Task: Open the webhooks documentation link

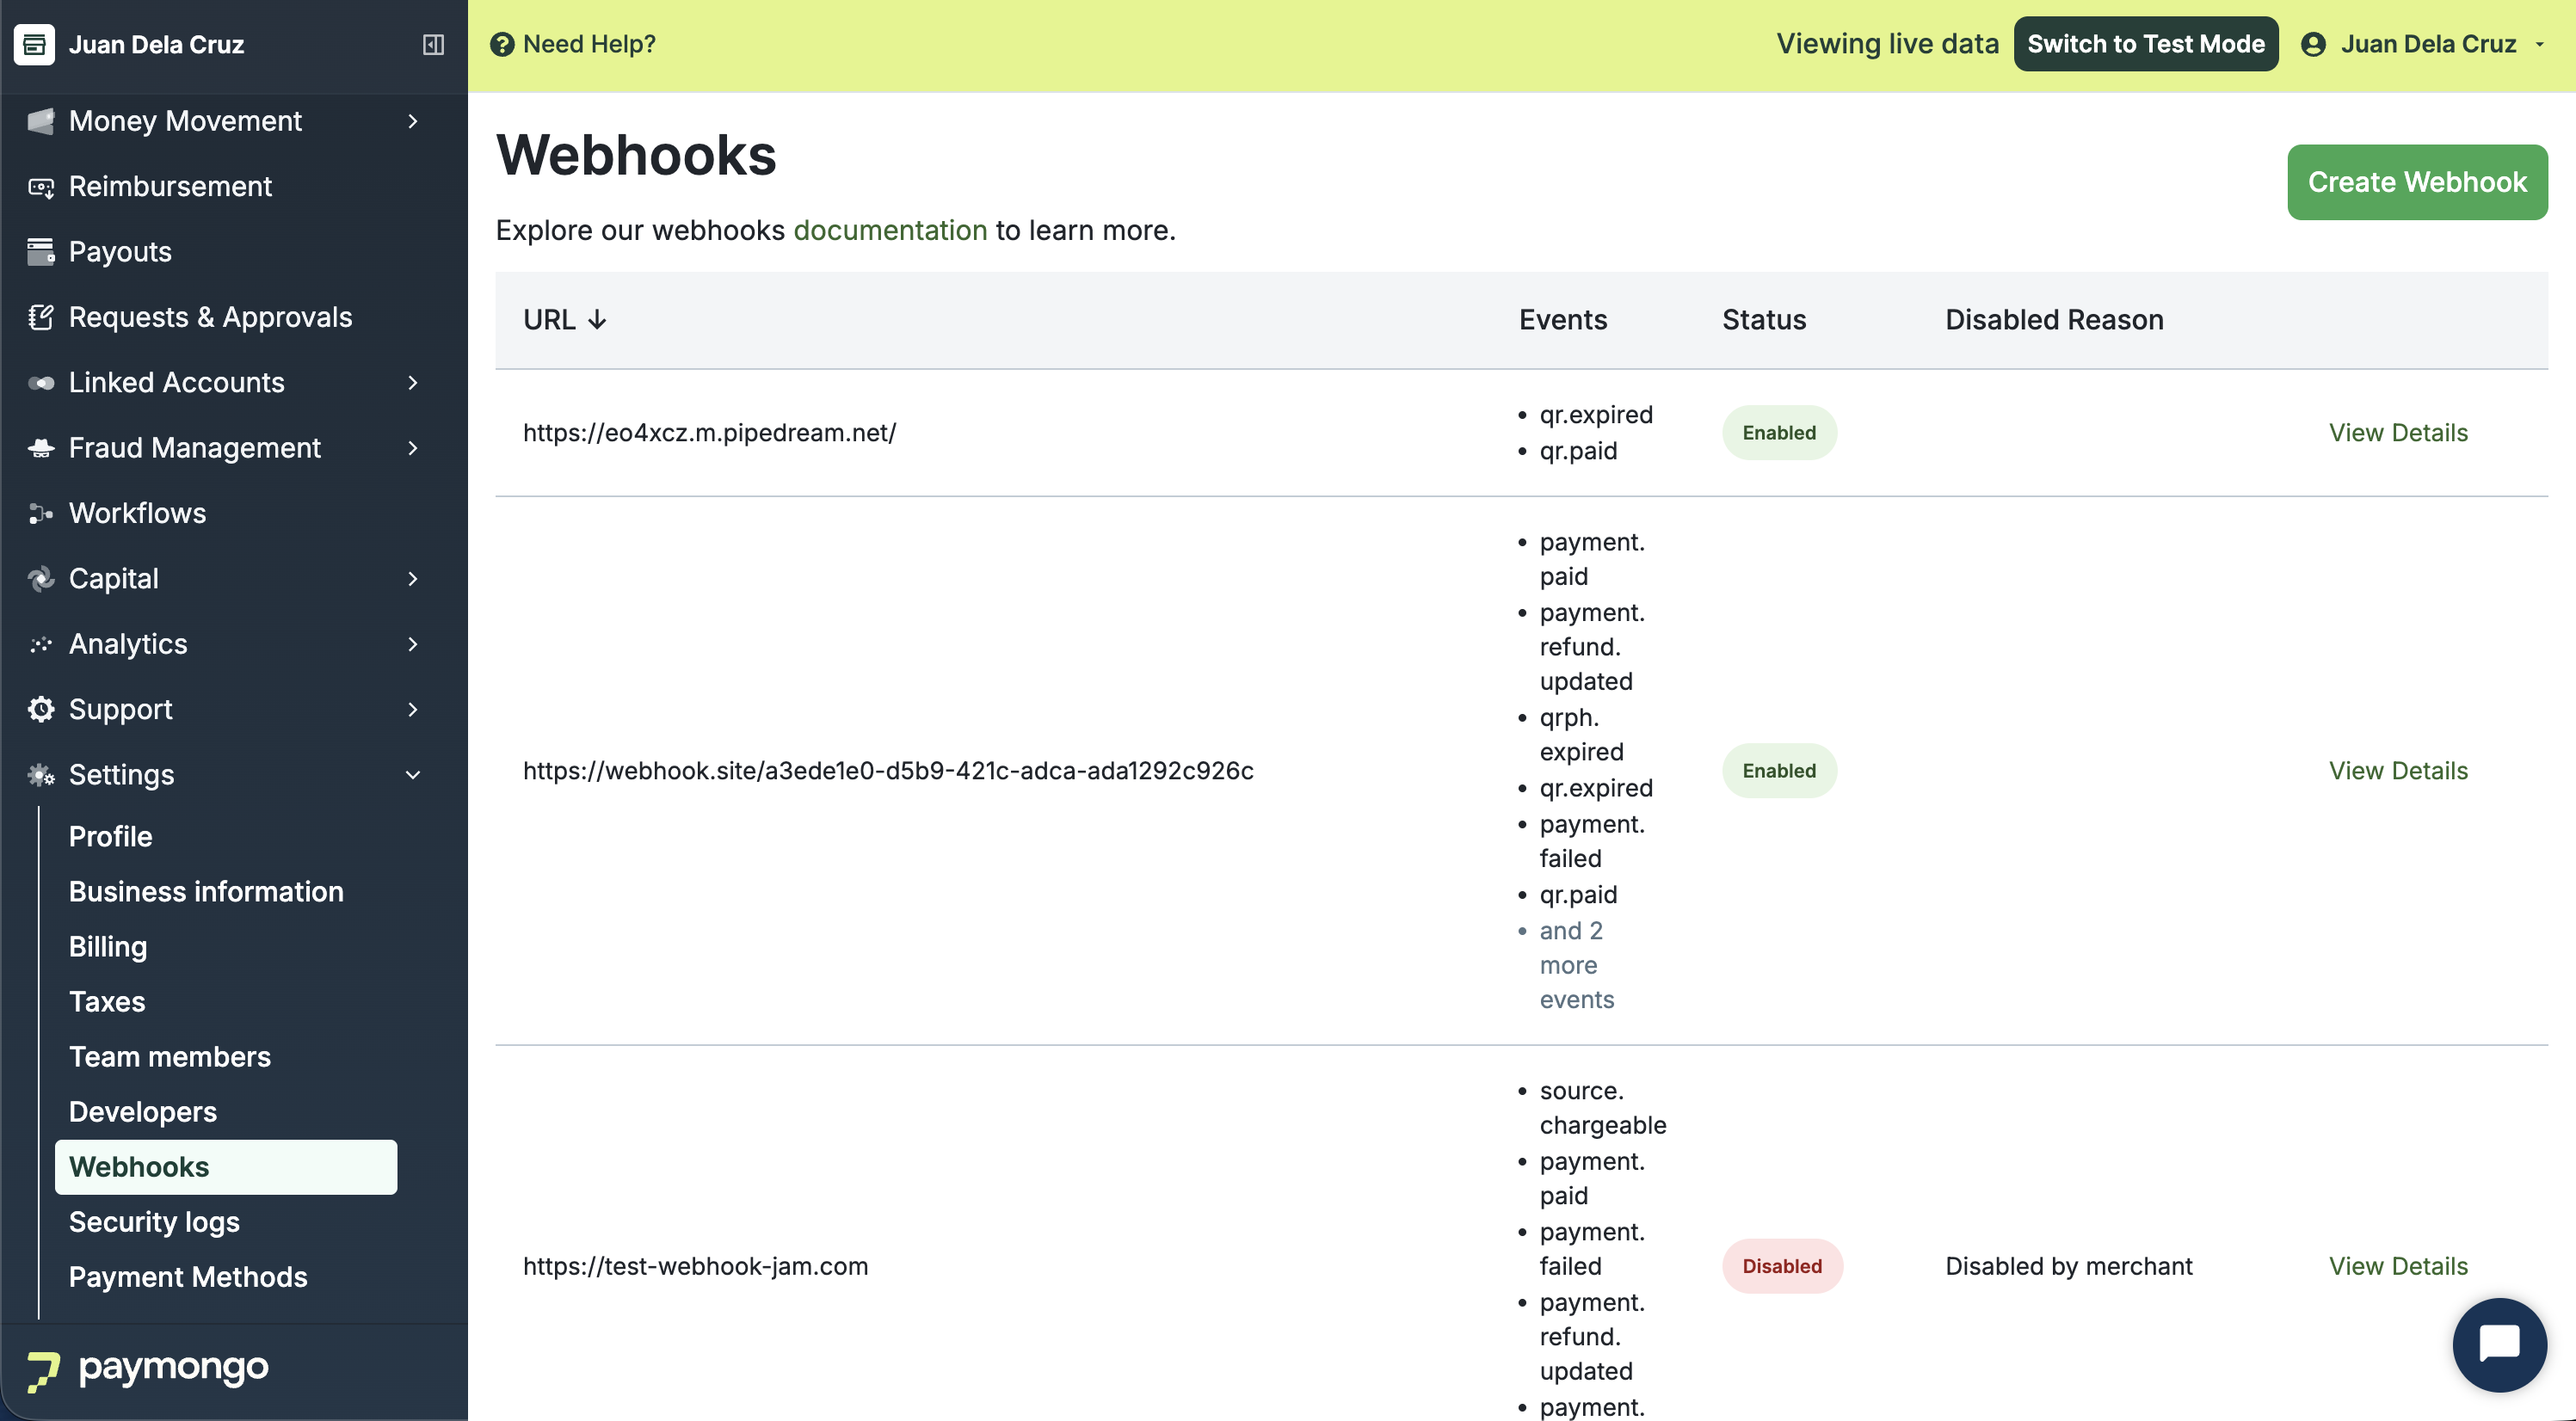Action: 890,230
